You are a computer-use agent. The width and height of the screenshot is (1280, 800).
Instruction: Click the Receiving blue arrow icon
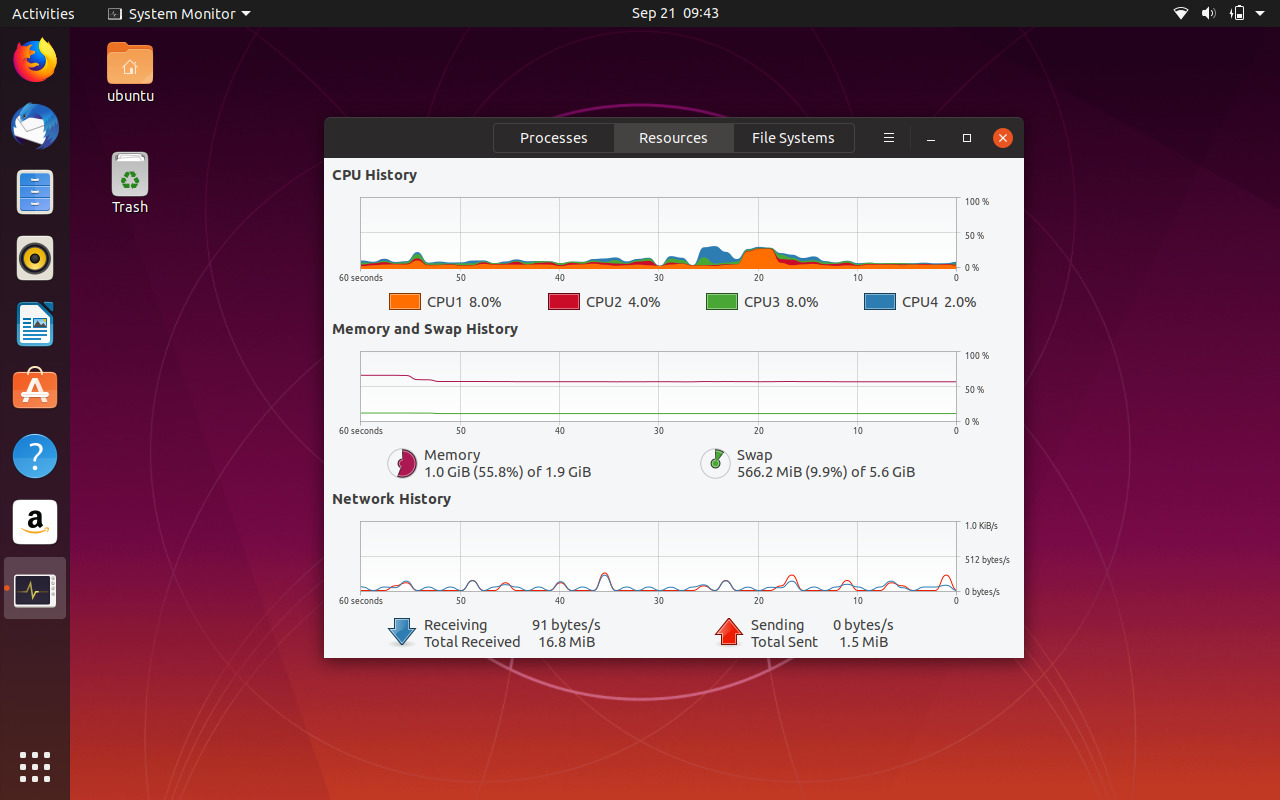pyautogui.click(x=400, y=631)
